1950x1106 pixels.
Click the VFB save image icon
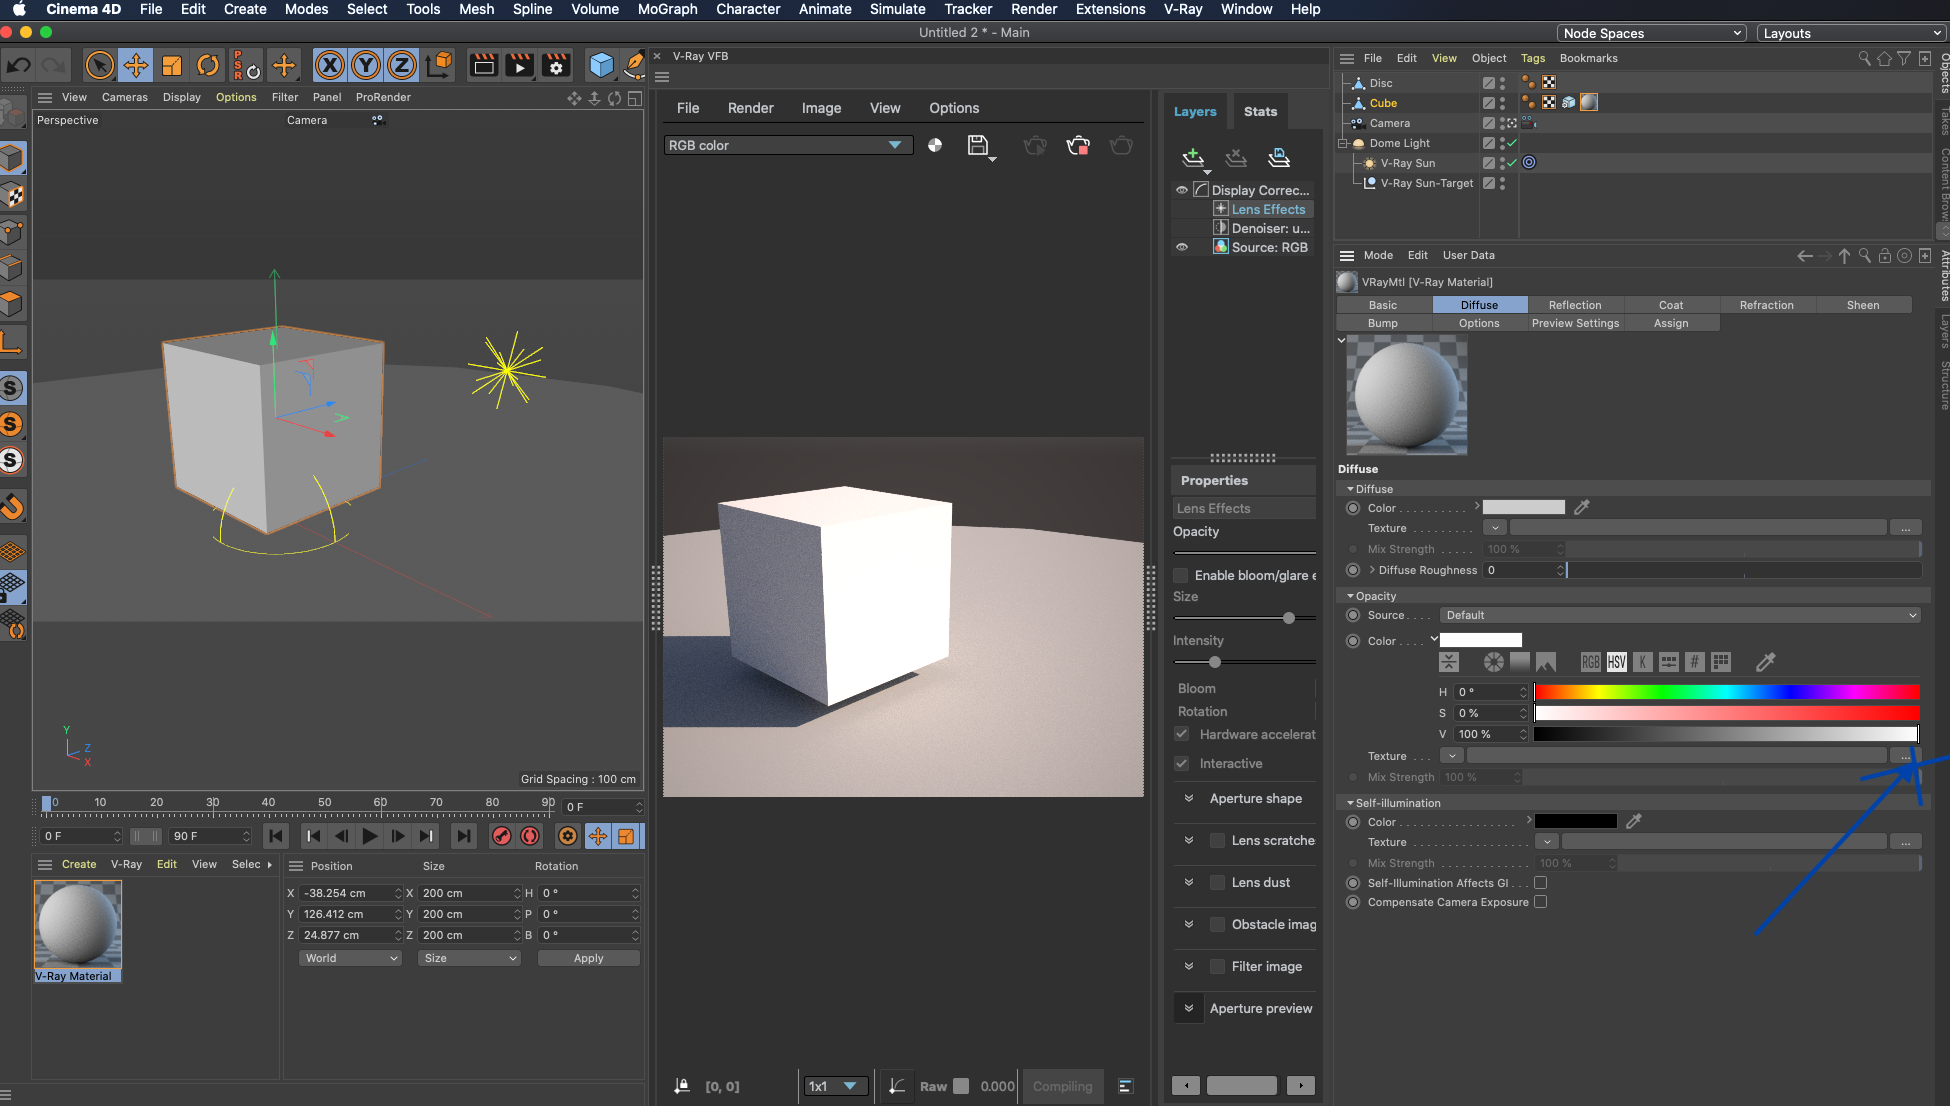point(978,146)
